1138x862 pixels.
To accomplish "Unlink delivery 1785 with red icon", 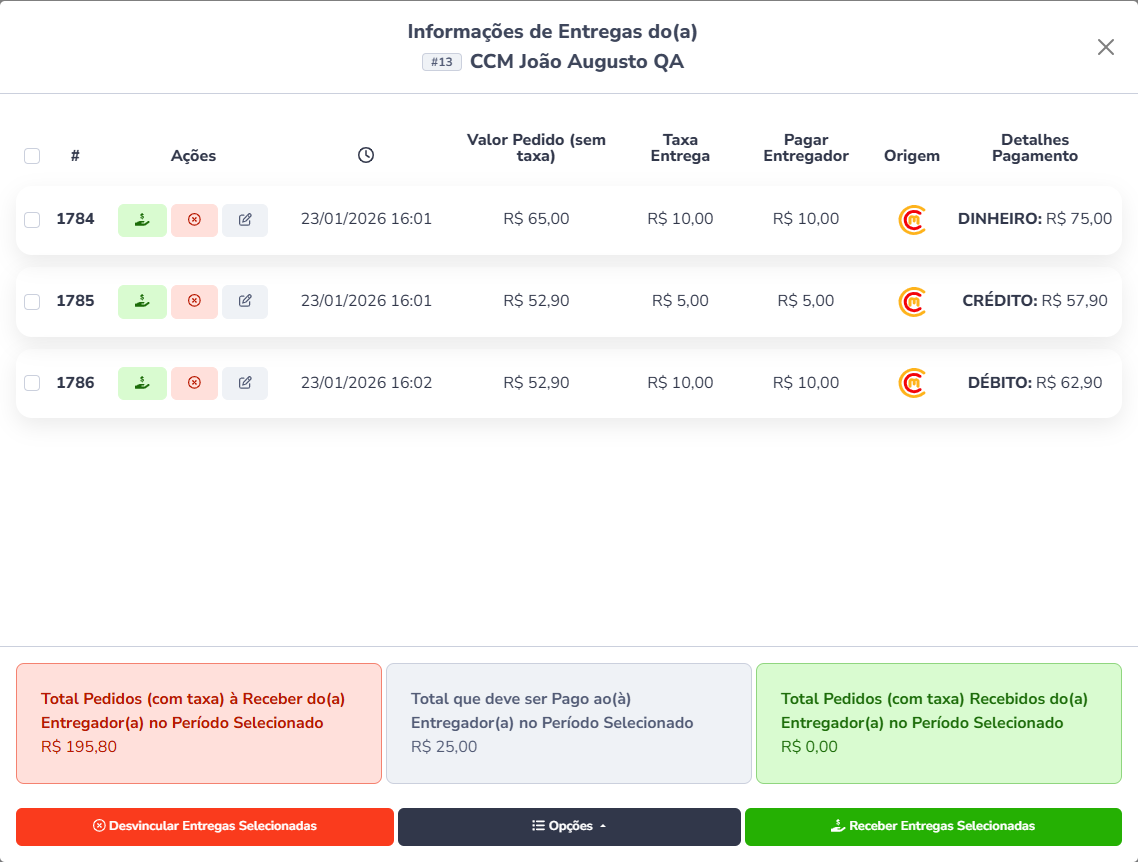I will [x=194, y=302].
